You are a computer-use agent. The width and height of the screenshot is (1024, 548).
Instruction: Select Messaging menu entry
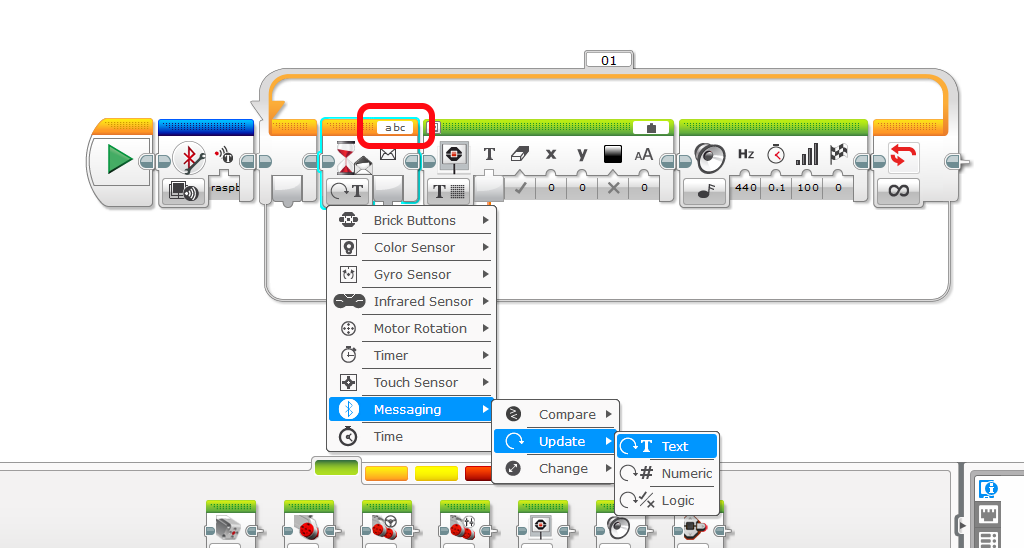point(411,410)
